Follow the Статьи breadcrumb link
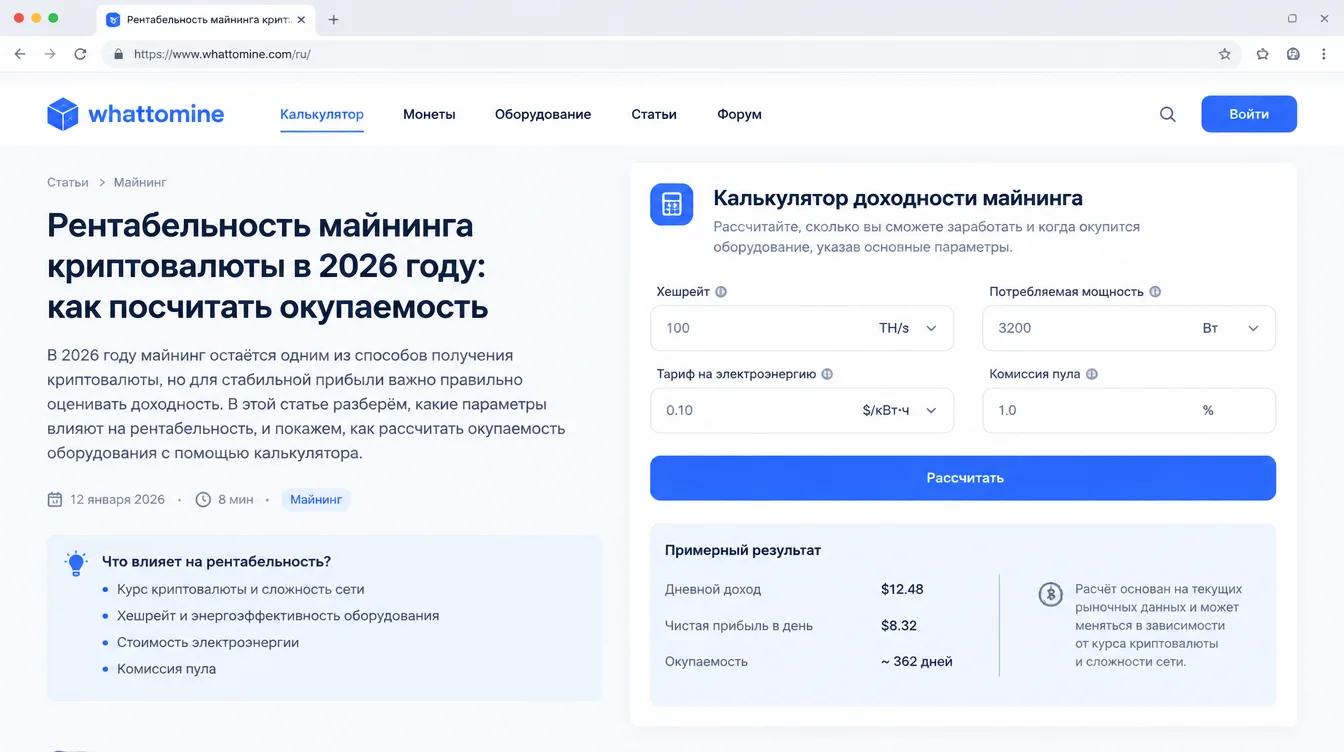This screenshot has height=752, width=1344. [68, 182]
